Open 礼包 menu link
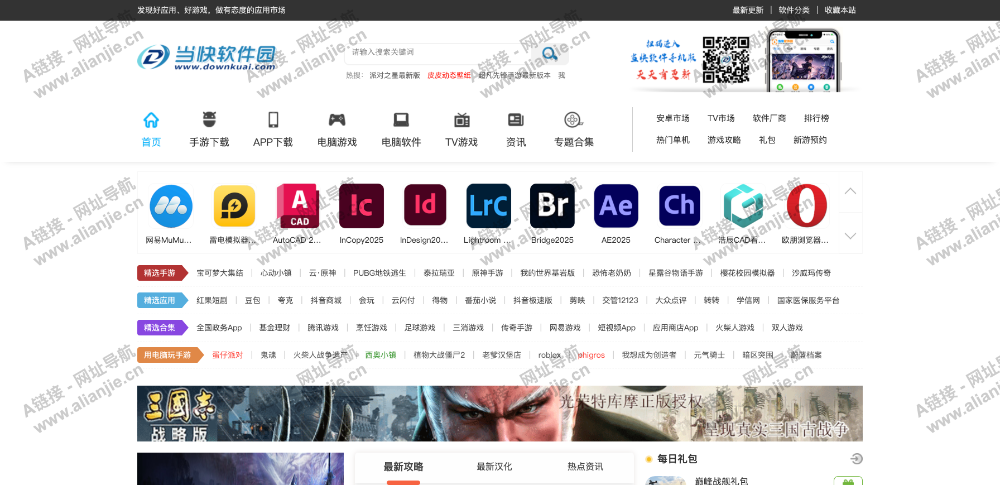The height and width of the screenshot is (485, 1000). [x=767, y=140]
